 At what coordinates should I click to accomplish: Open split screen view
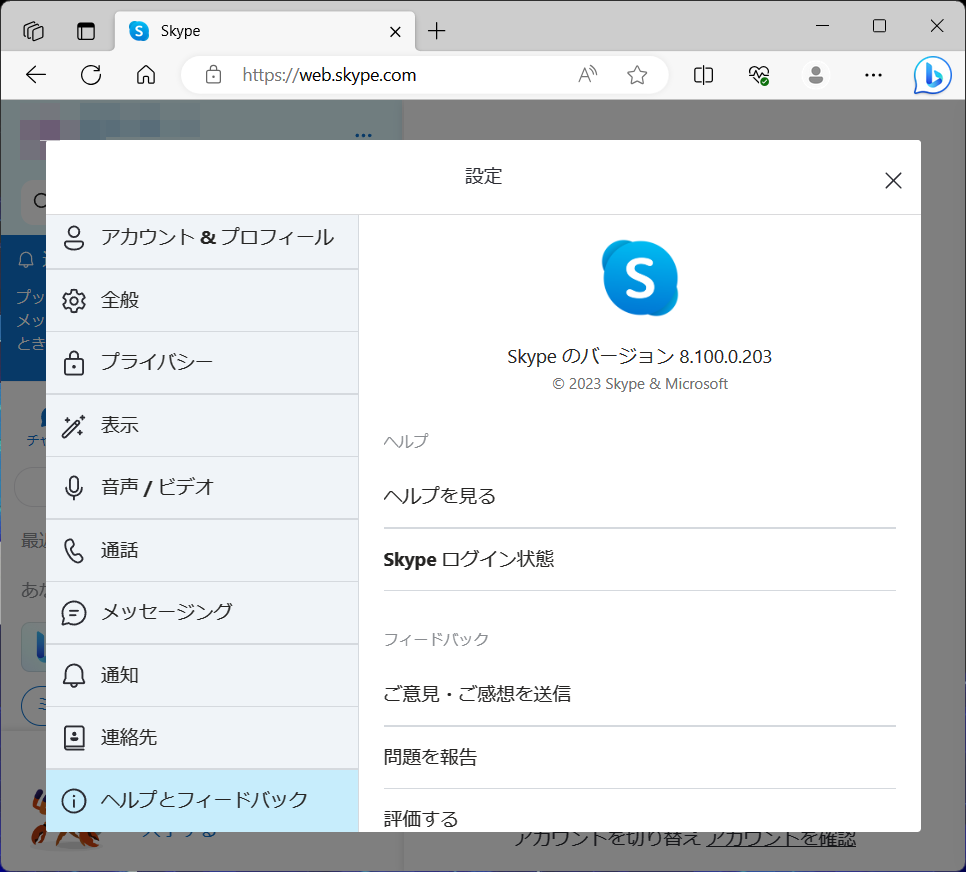click(703, 75)
